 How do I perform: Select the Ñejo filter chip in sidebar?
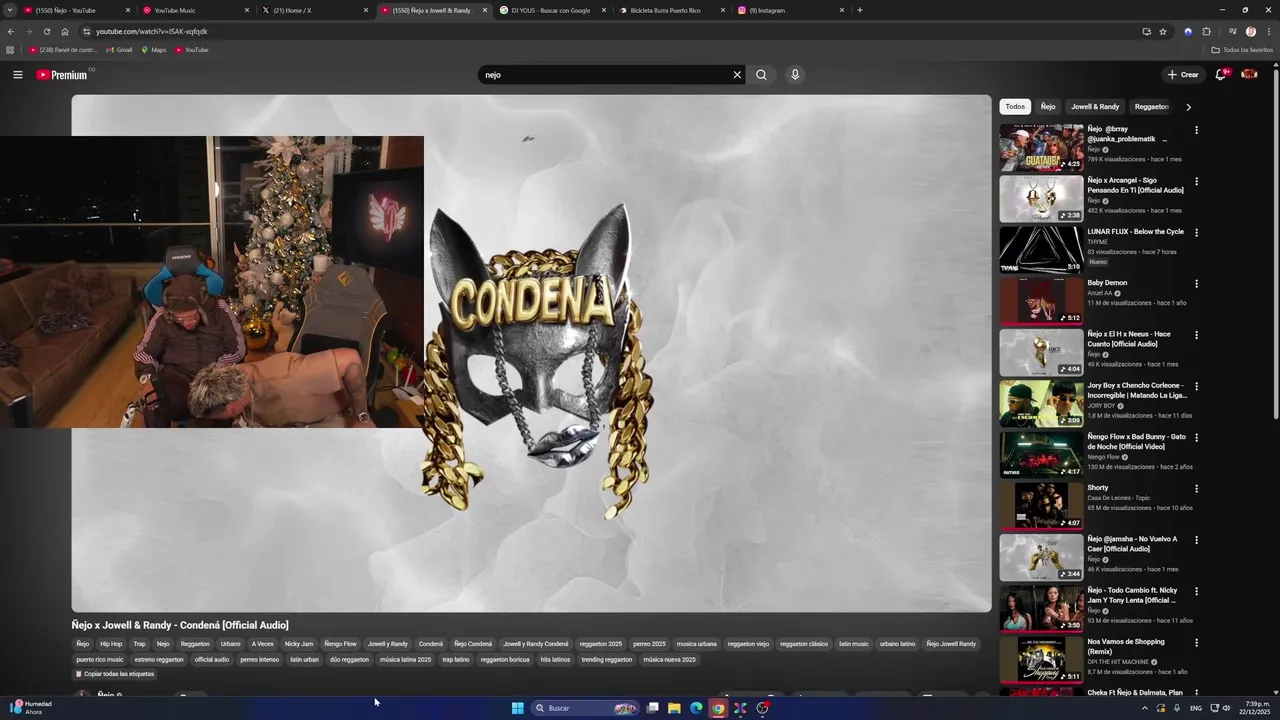coord(1048,107)
